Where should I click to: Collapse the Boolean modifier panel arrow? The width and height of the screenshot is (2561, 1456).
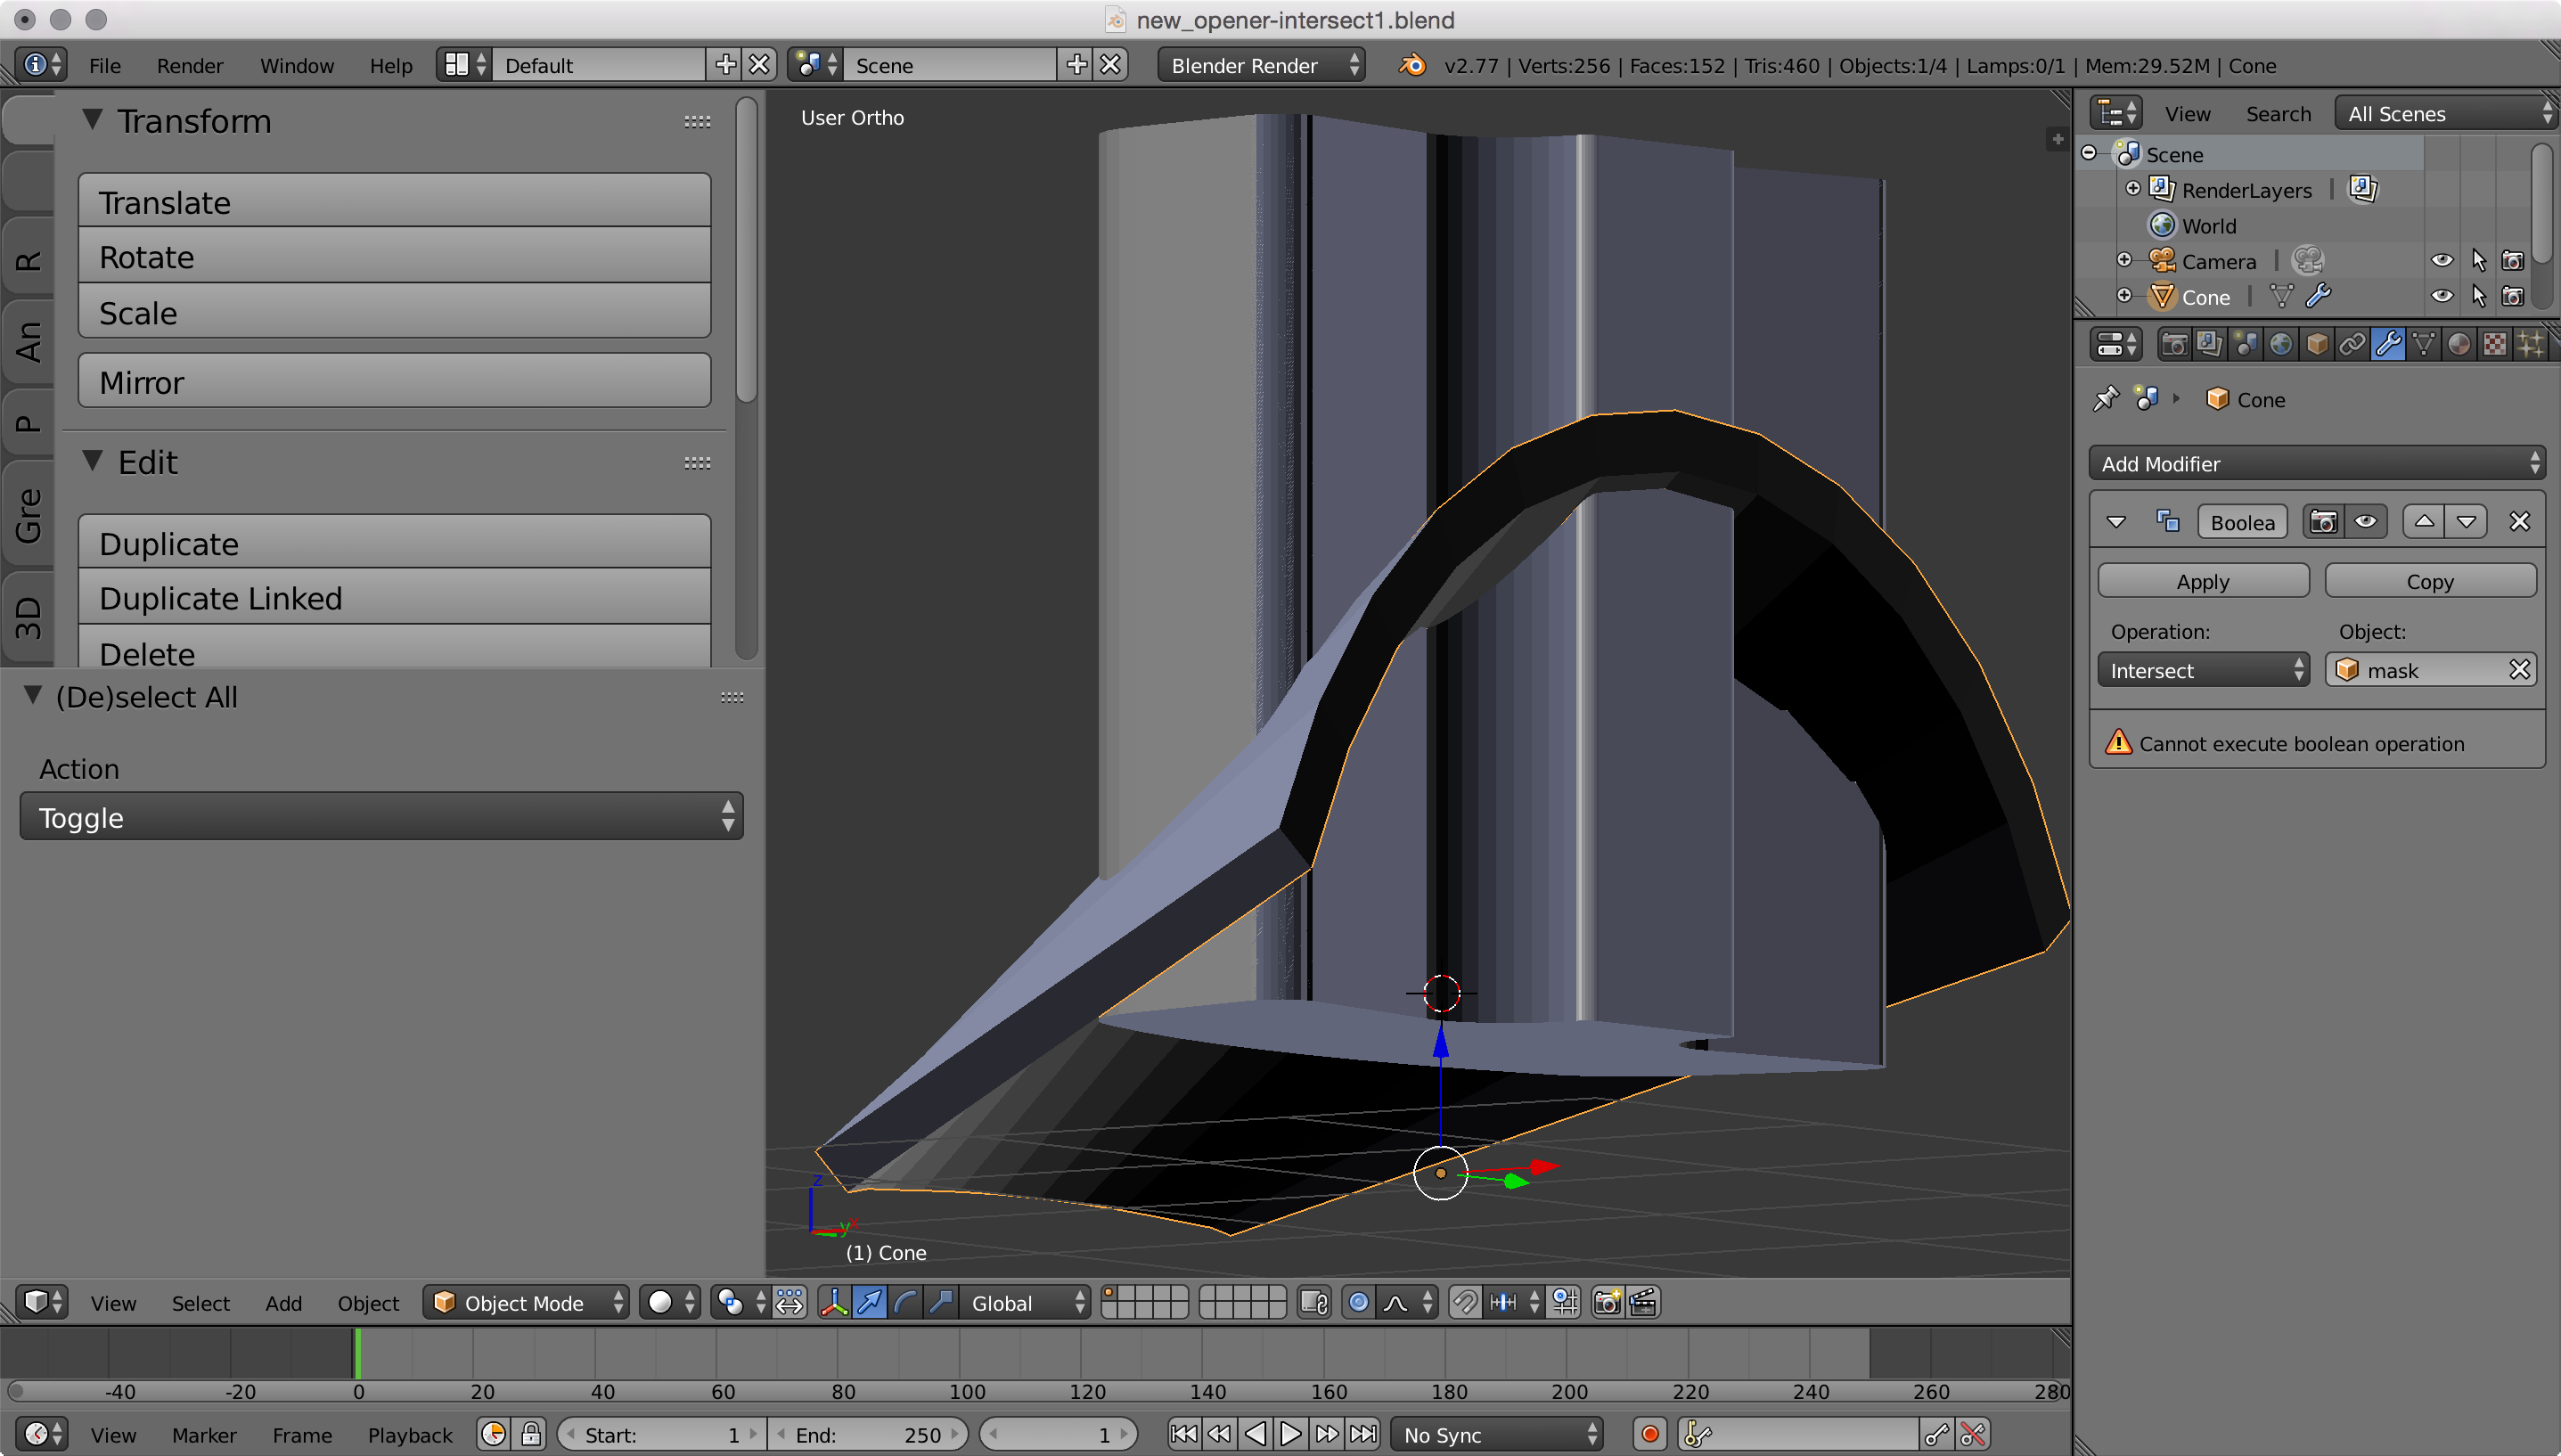coord(2116,522)
